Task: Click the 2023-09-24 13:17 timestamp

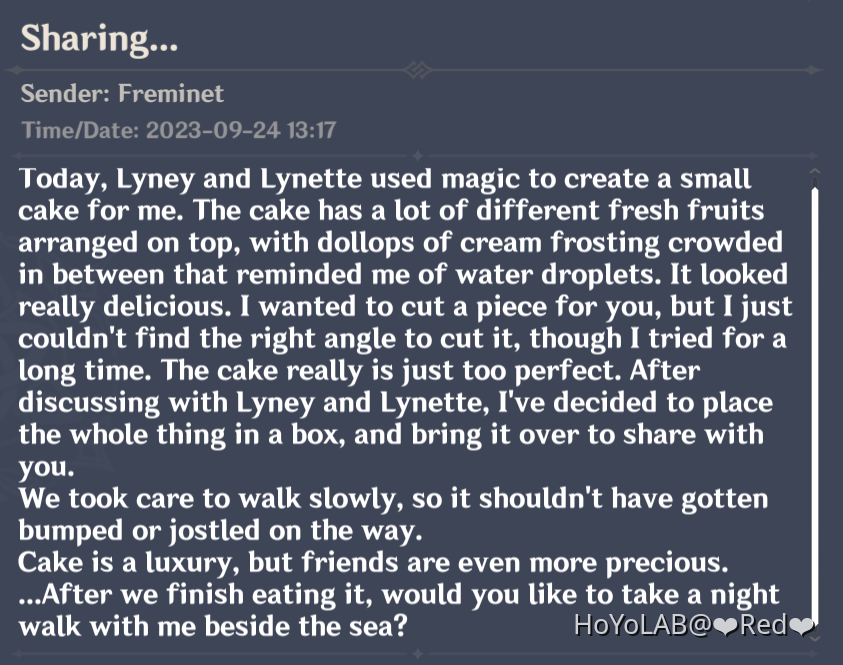Action: (241, 130)
